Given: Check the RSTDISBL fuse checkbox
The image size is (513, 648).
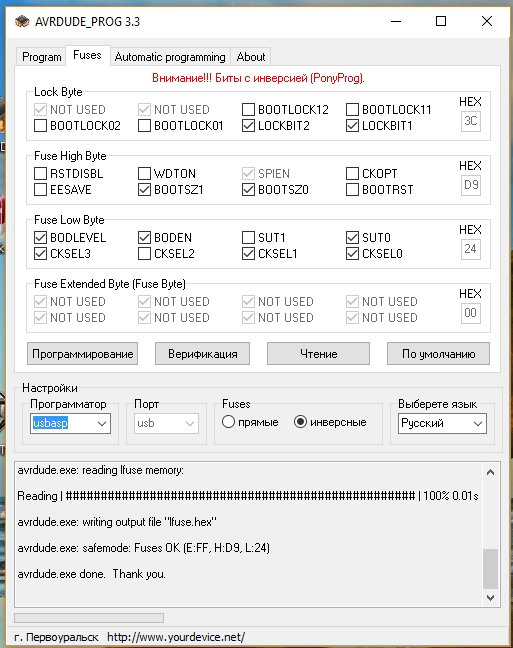Looking at the screenshot, I should 40,174.
